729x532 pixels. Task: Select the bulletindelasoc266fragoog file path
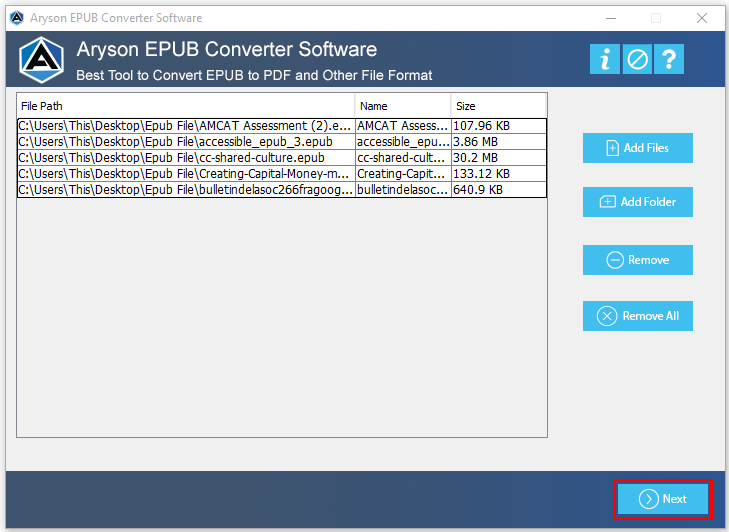[x=186, y=190]
